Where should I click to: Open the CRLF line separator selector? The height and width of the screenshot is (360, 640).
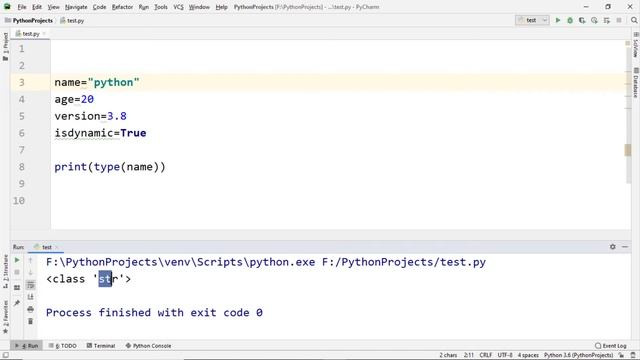(485, 355)
